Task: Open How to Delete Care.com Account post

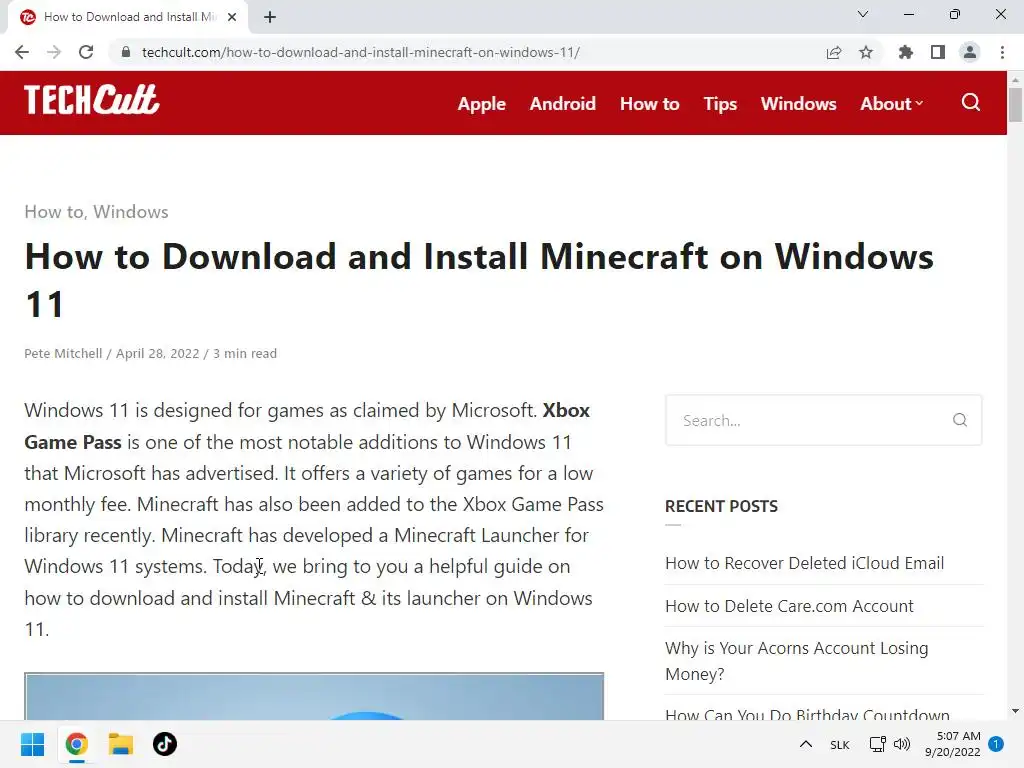Action: [789, 606]
